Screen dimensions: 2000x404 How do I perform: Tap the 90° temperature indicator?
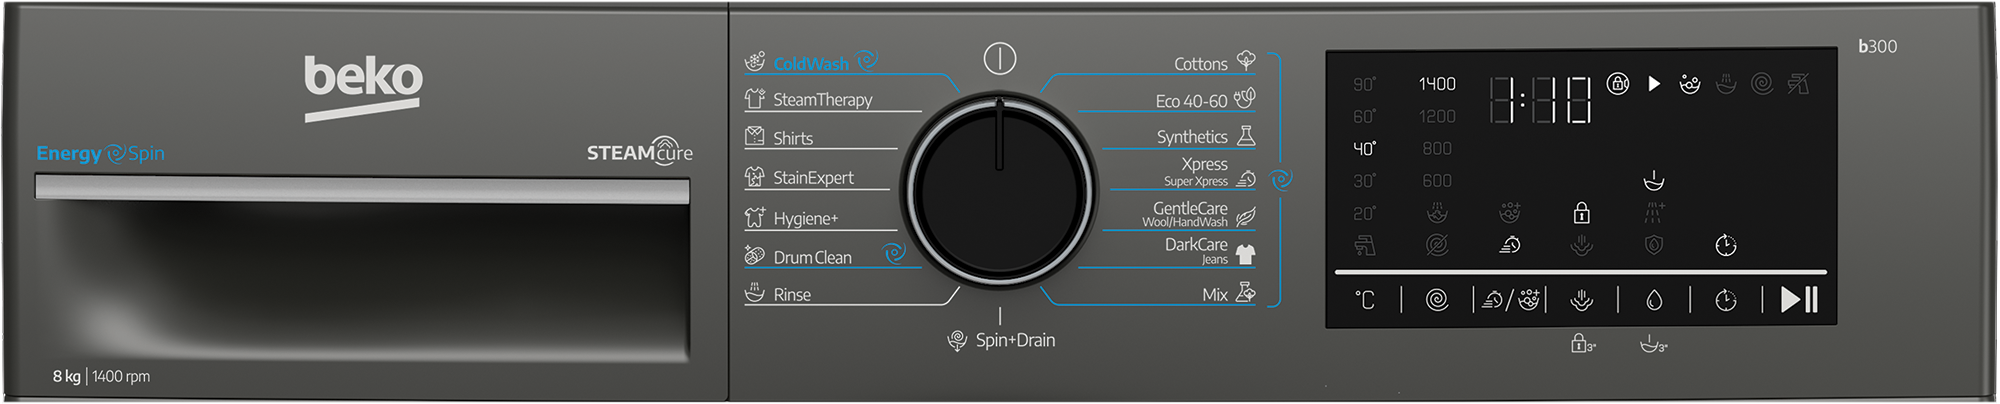pyautogui.click(x=1365, y=84)
